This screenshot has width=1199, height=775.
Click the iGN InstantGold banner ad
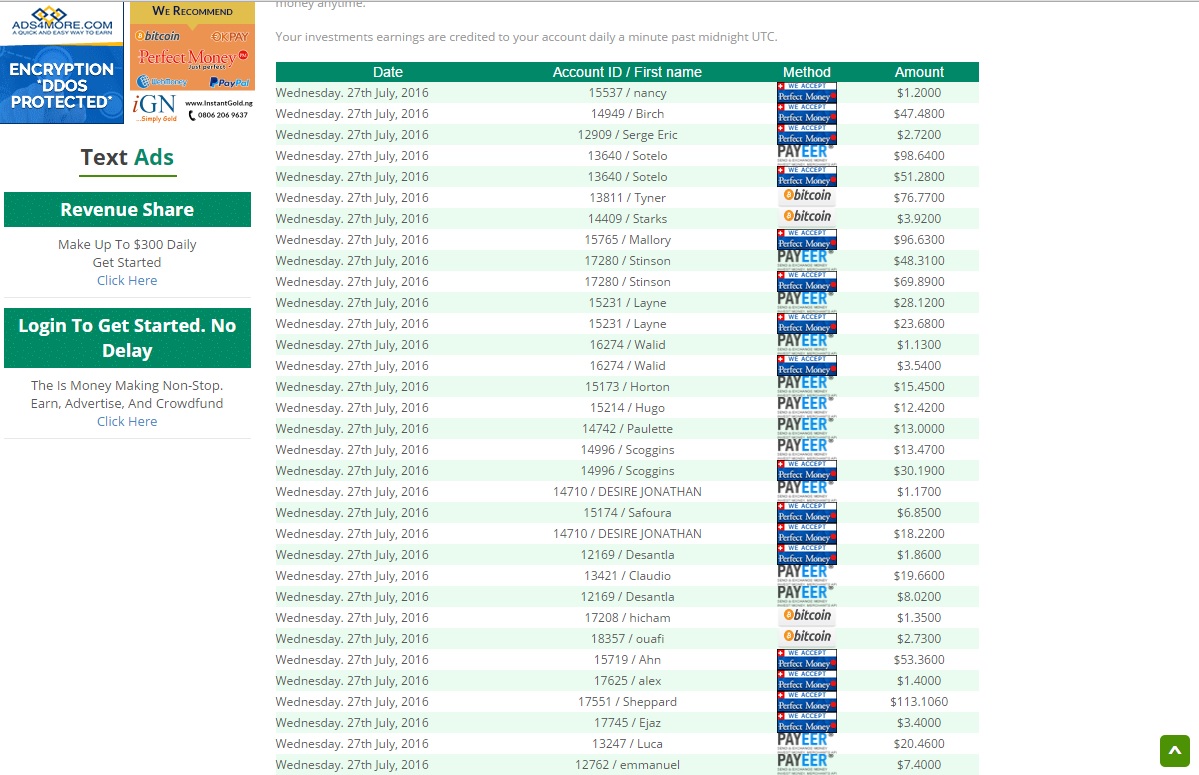pyautogui.click(x=193, y=108)
